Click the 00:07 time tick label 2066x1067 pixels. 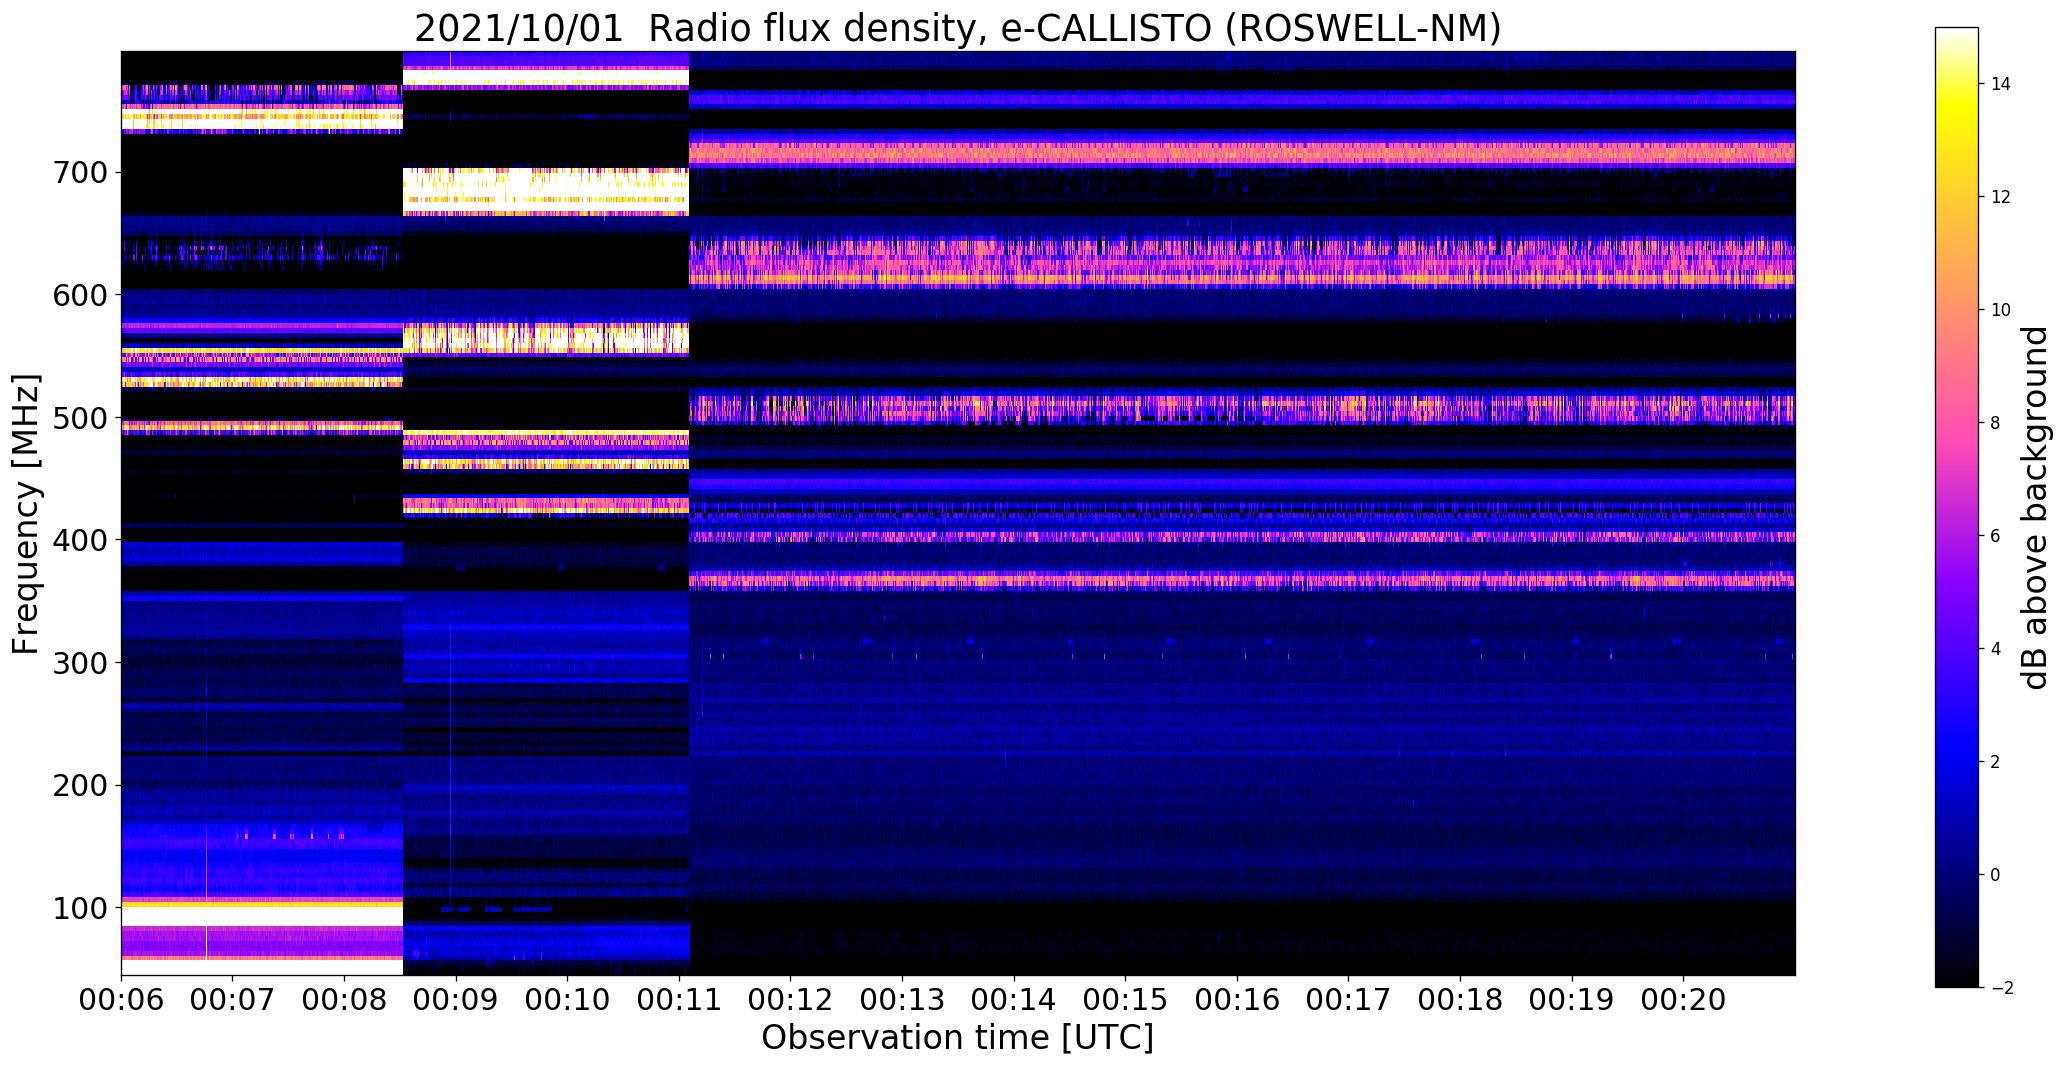pos(233,1000)
